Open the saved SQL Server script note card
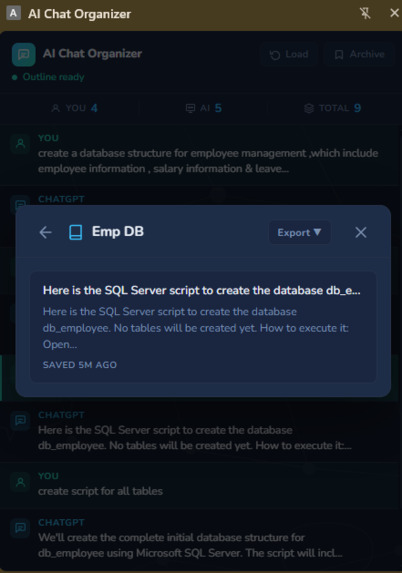402x573 pixels. [x=203, y=327]
